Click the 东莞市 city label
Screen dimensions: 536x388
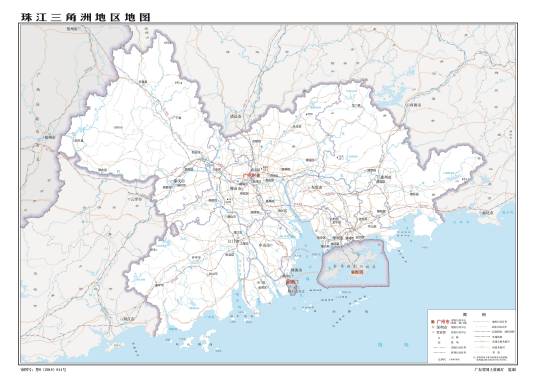click(x=317, y=187)
